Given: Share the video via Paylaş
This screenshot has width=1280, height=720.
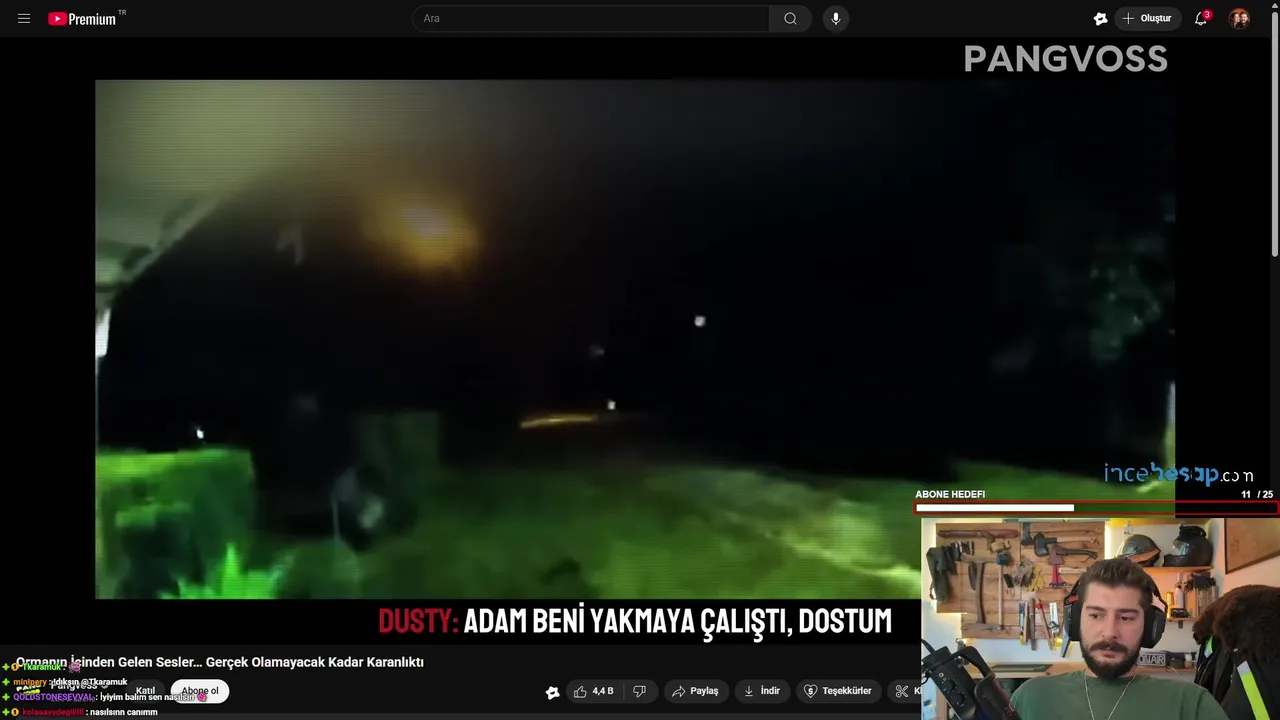Looking at the screenshot, I should coord(695,691).
